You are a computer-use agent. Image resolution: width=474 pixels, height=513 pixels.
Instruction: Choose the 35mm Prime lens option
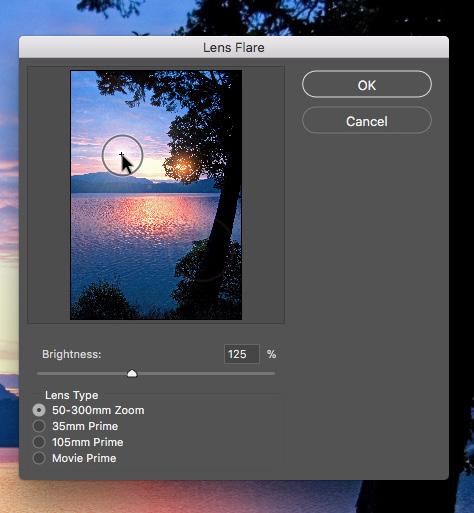pyautogui.click(x=39, y=426)
